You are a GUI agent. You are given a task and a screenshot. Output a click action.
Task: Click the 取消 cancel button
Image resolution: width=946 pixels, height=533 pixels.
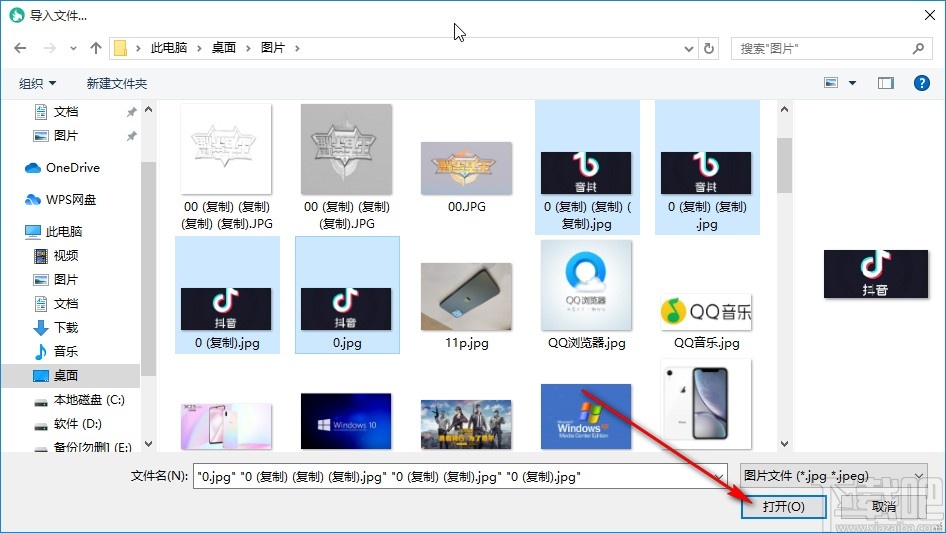click(884, 506)
